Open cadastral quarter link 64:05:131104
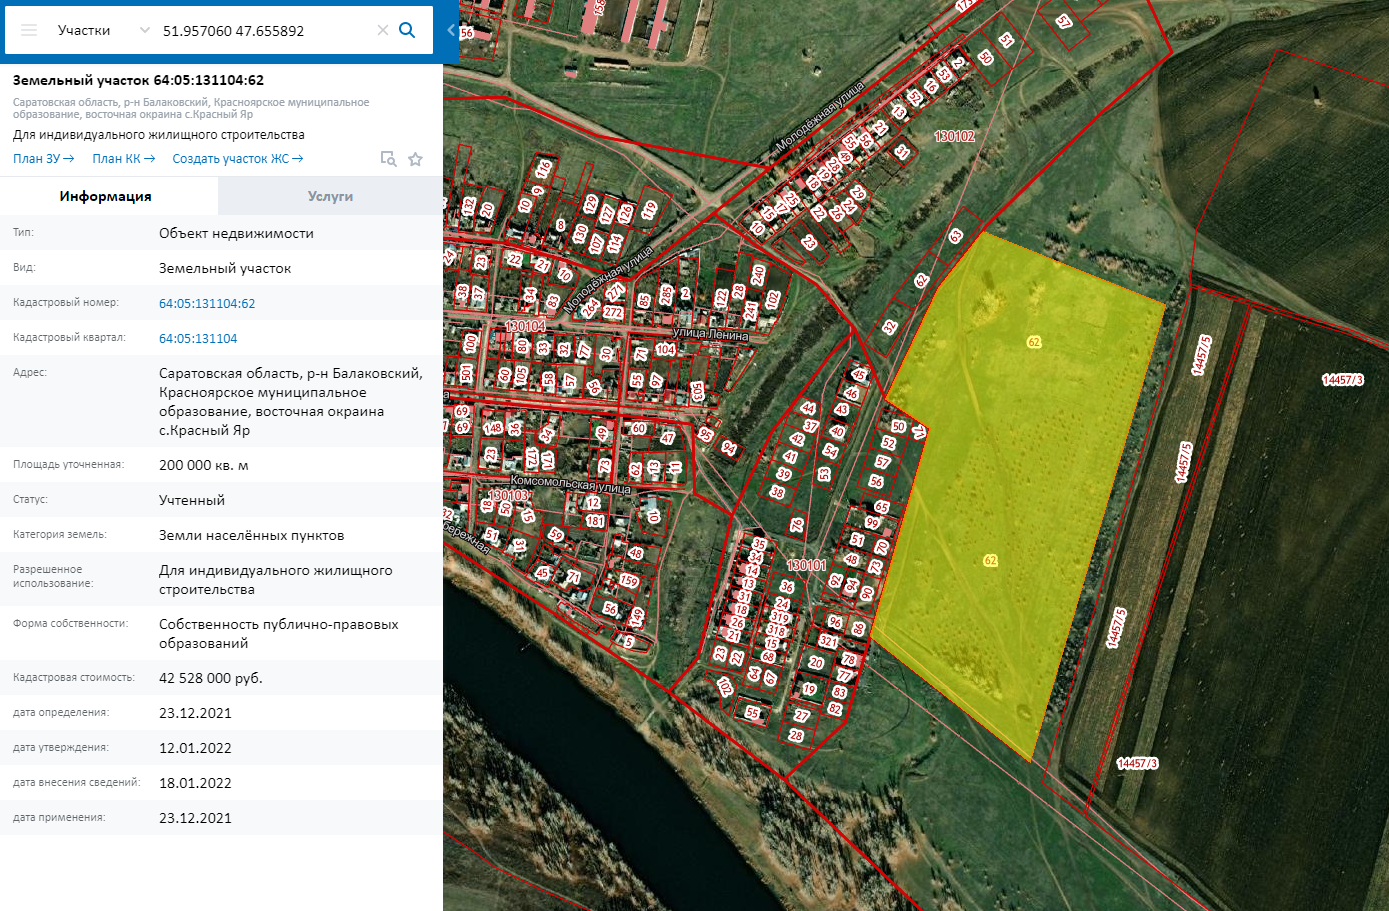Screen dimensions: 1389x911 pyautogui.click(x=198, y=338)
